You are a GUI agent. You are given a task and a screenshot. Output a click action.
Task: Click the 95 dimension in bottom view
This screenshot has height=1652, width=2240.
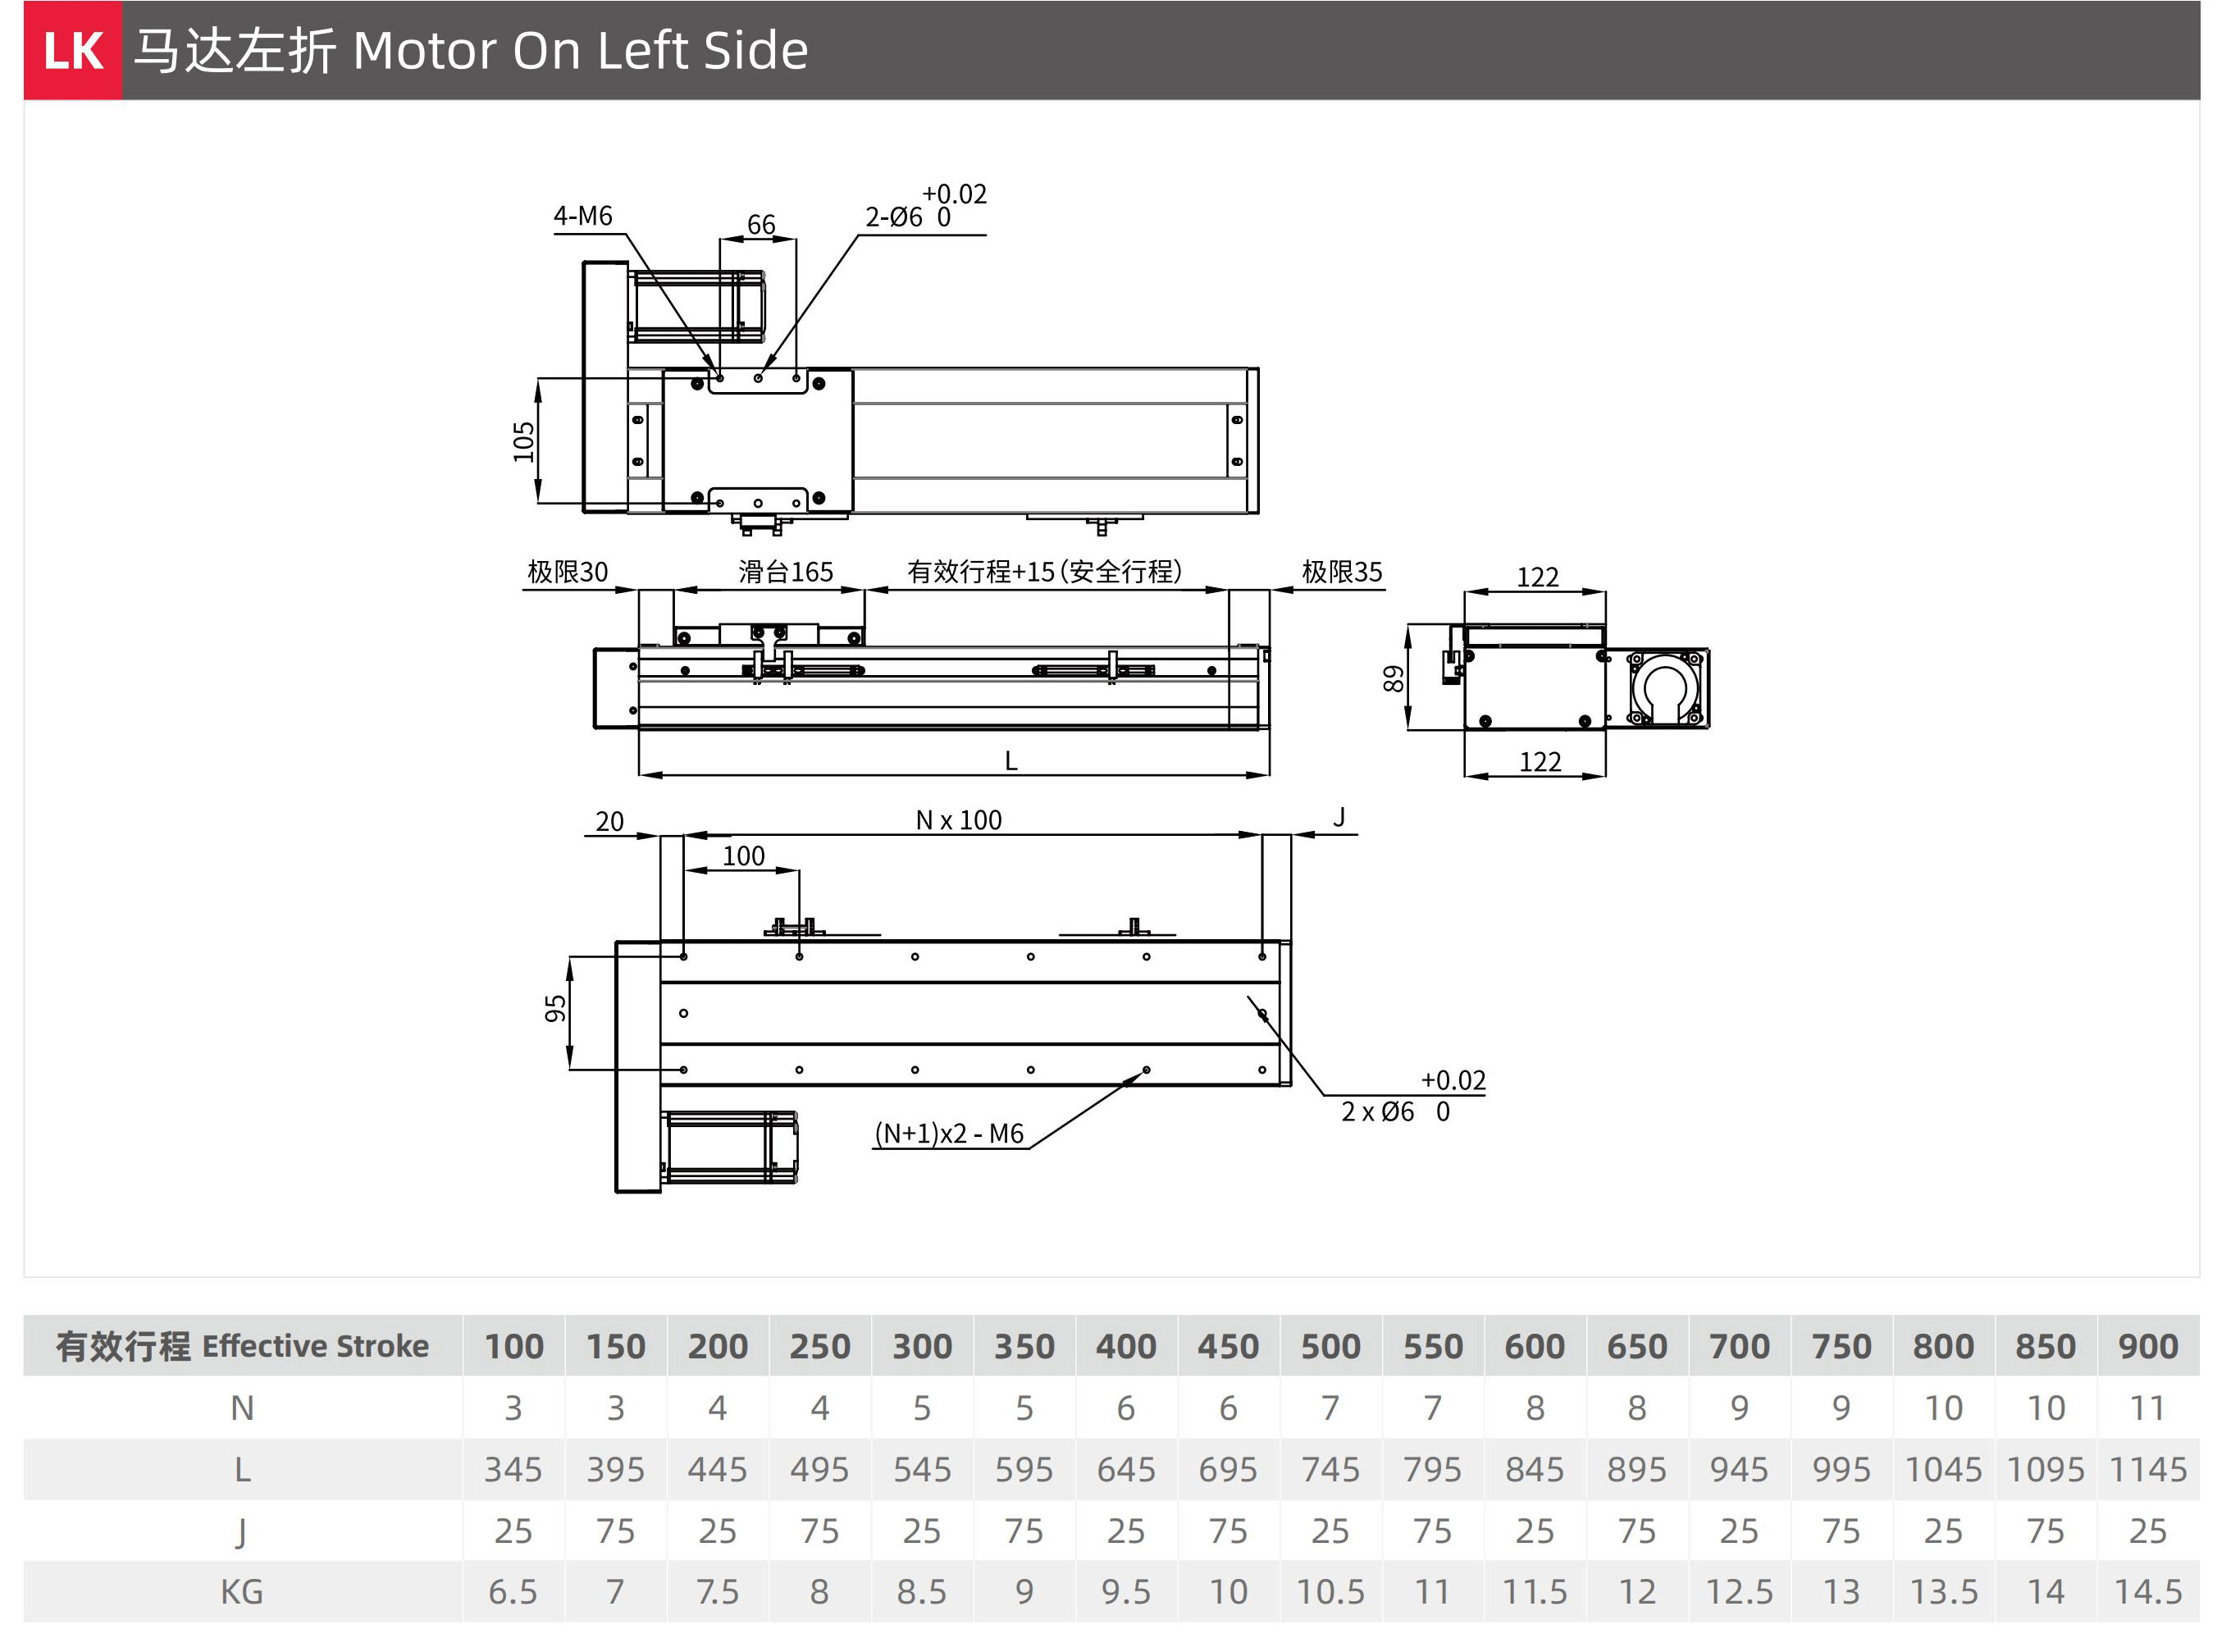(x=556, y=1009)
